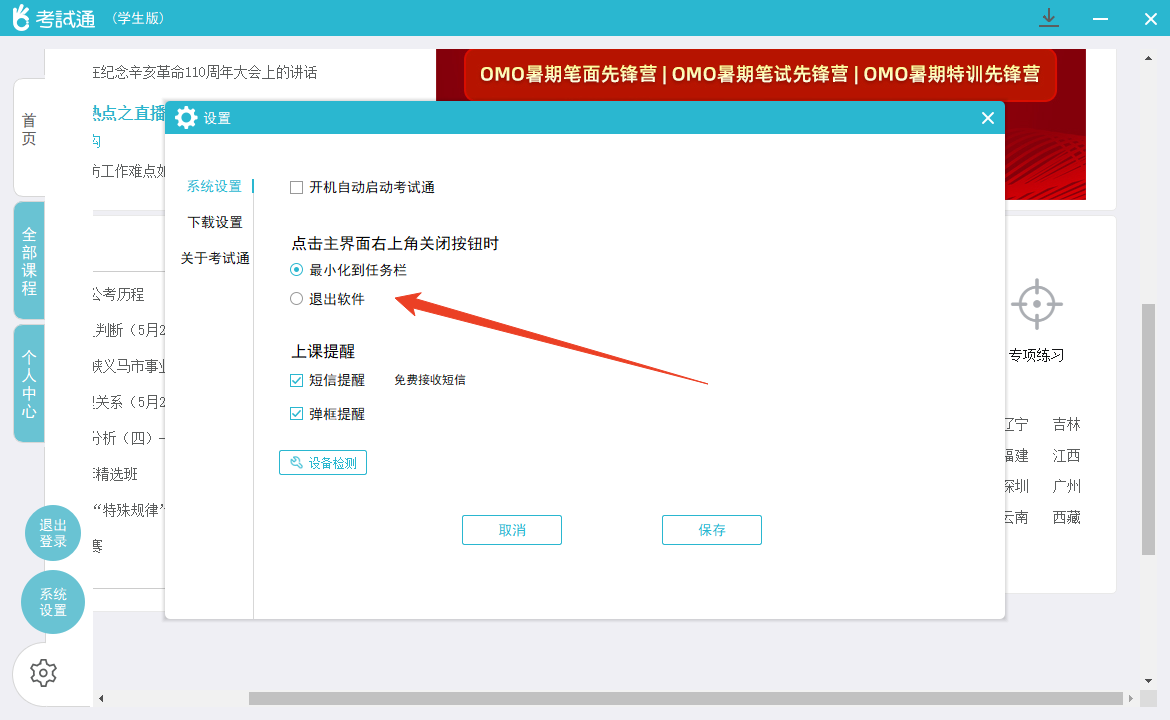Enable 开机自动启动考试通 checkbox
1170x720 pixels.
click(x=294, y=186)
